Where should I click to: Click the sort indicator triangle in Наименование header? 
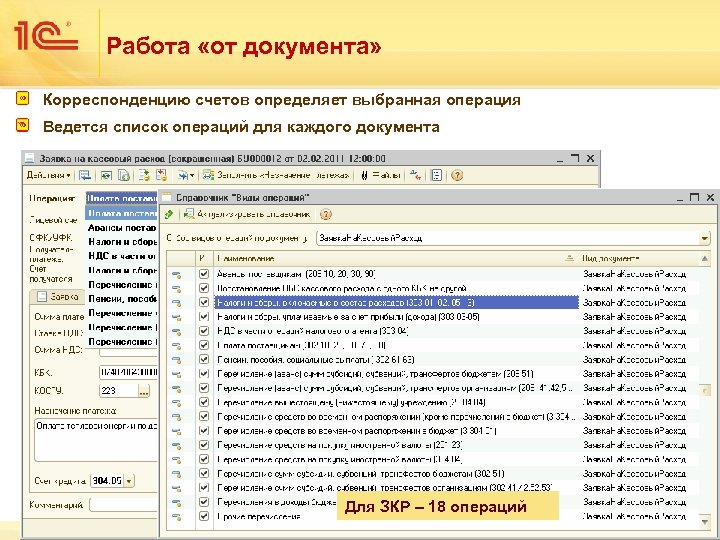pos(569,259)
